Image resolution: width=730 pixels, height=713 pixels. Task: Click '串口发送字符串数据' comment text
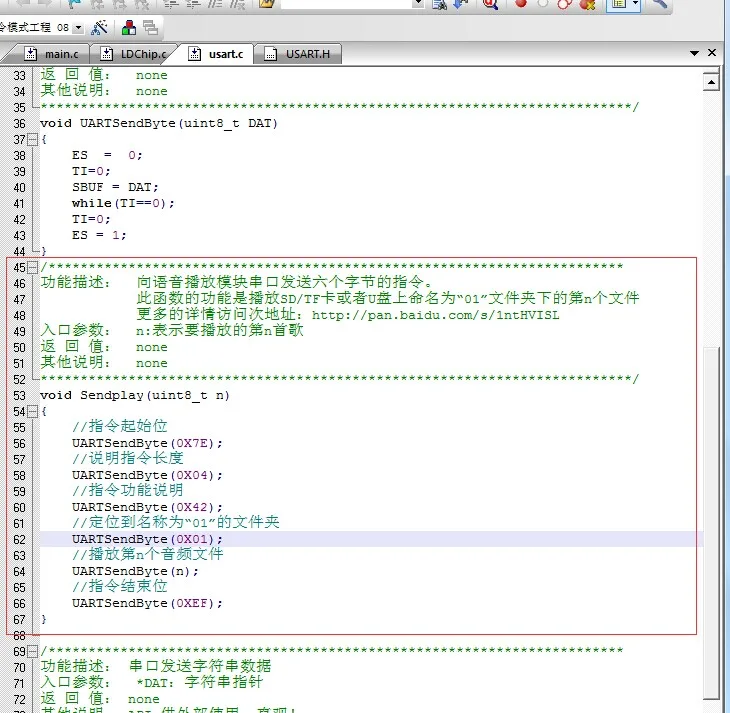coord(200,666)
